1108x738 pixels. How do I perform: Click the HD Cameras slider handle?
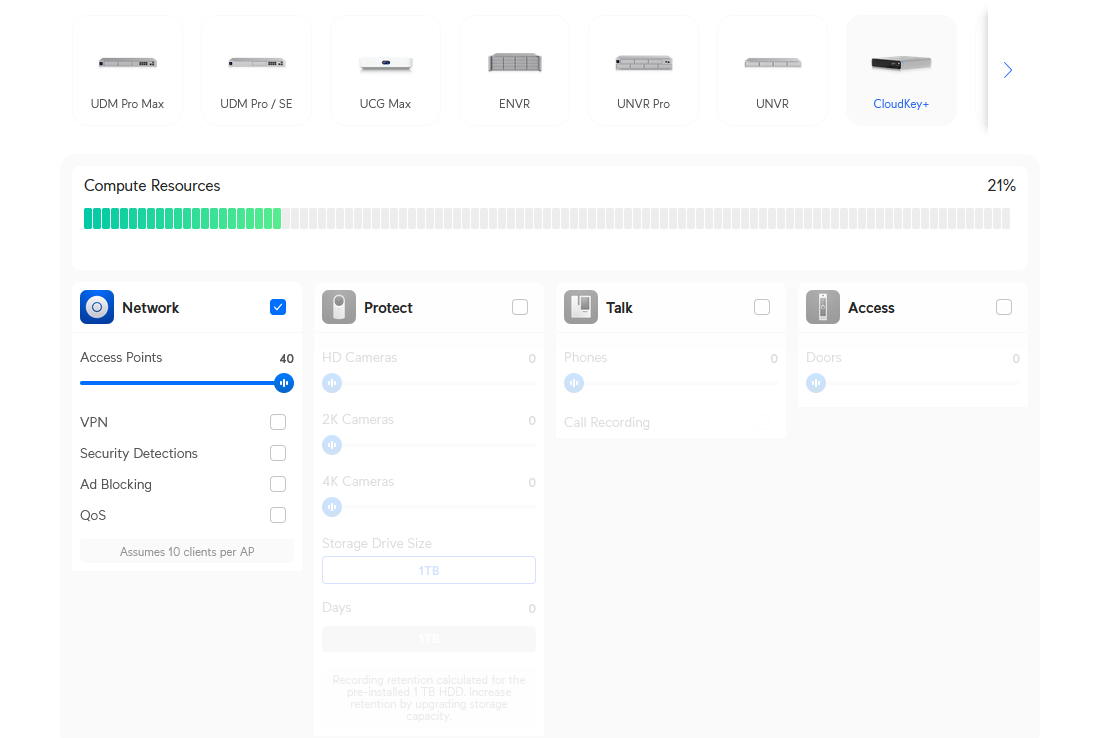pos(332,383)
